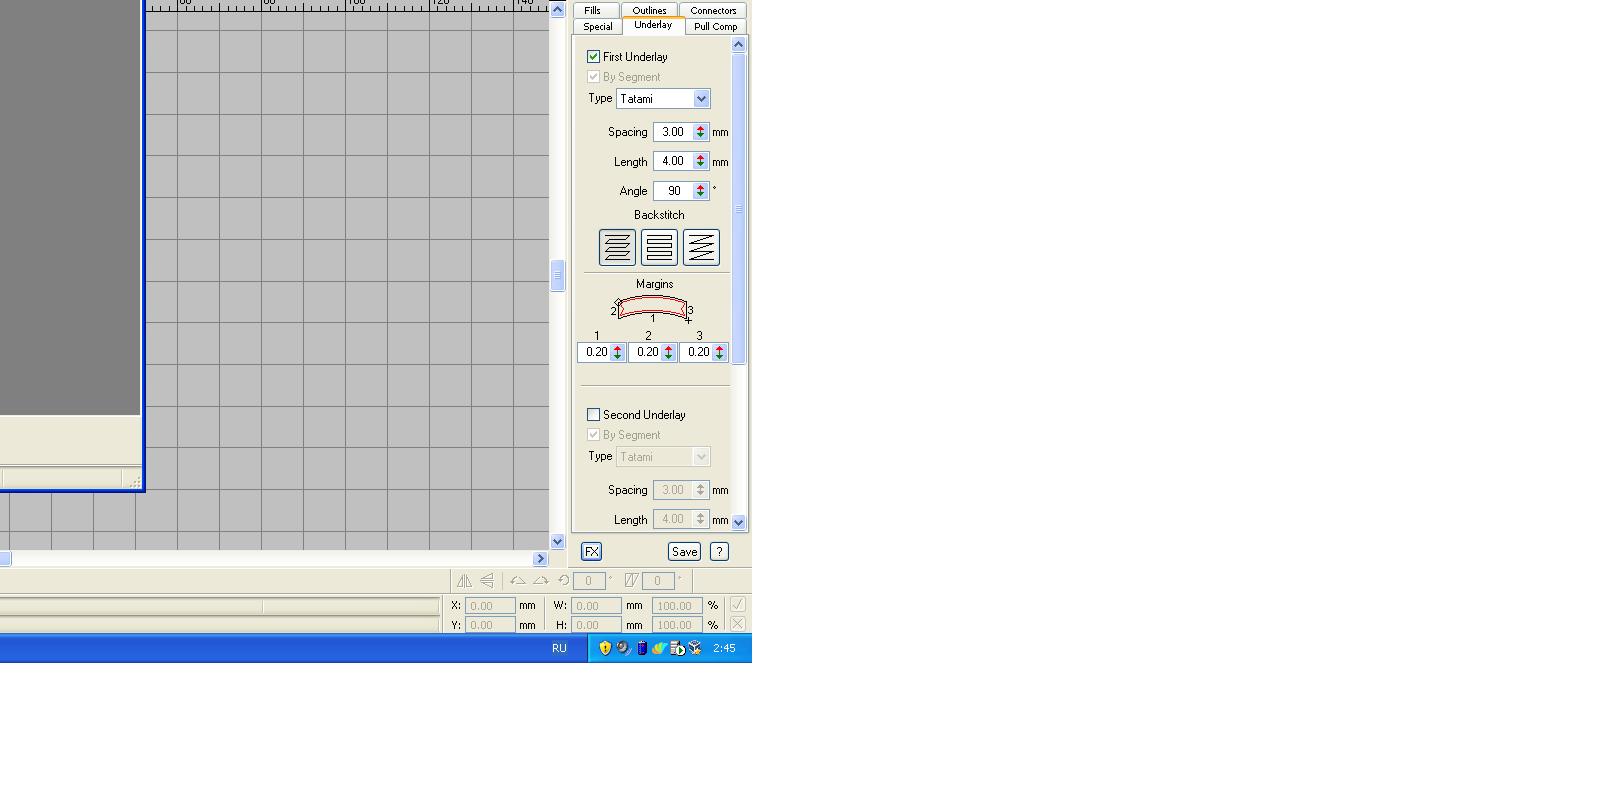The image size is (1600, 795).
Task: Click the orange-green feather tray icon
Action: [659, 648]
